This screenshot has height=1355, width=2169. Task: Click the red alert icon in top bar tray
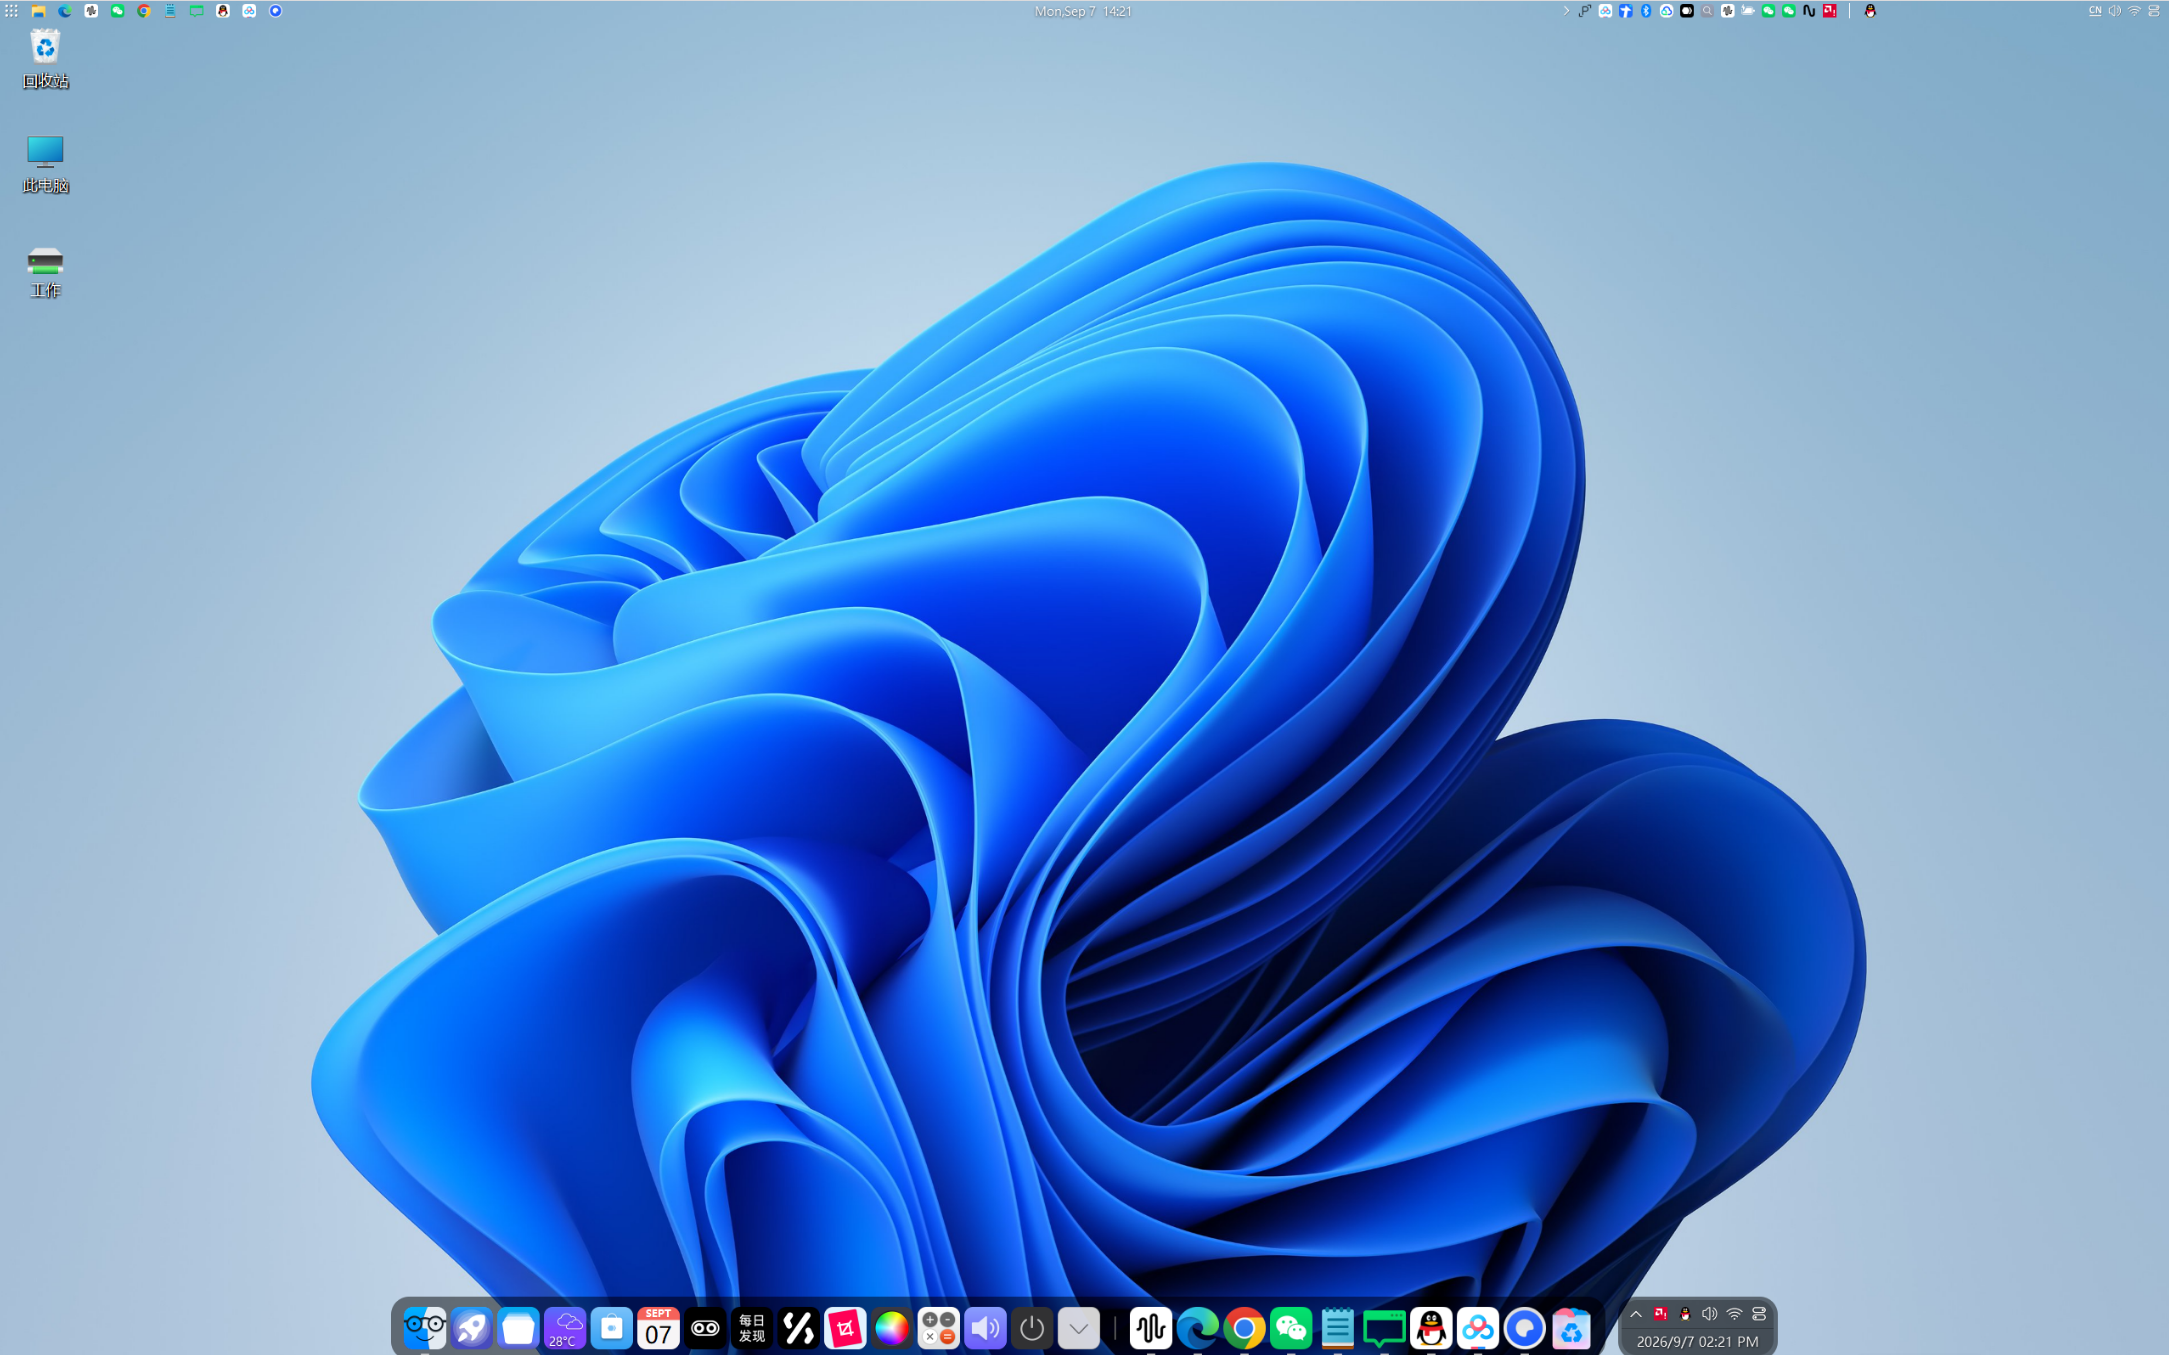coord(1830,11)
